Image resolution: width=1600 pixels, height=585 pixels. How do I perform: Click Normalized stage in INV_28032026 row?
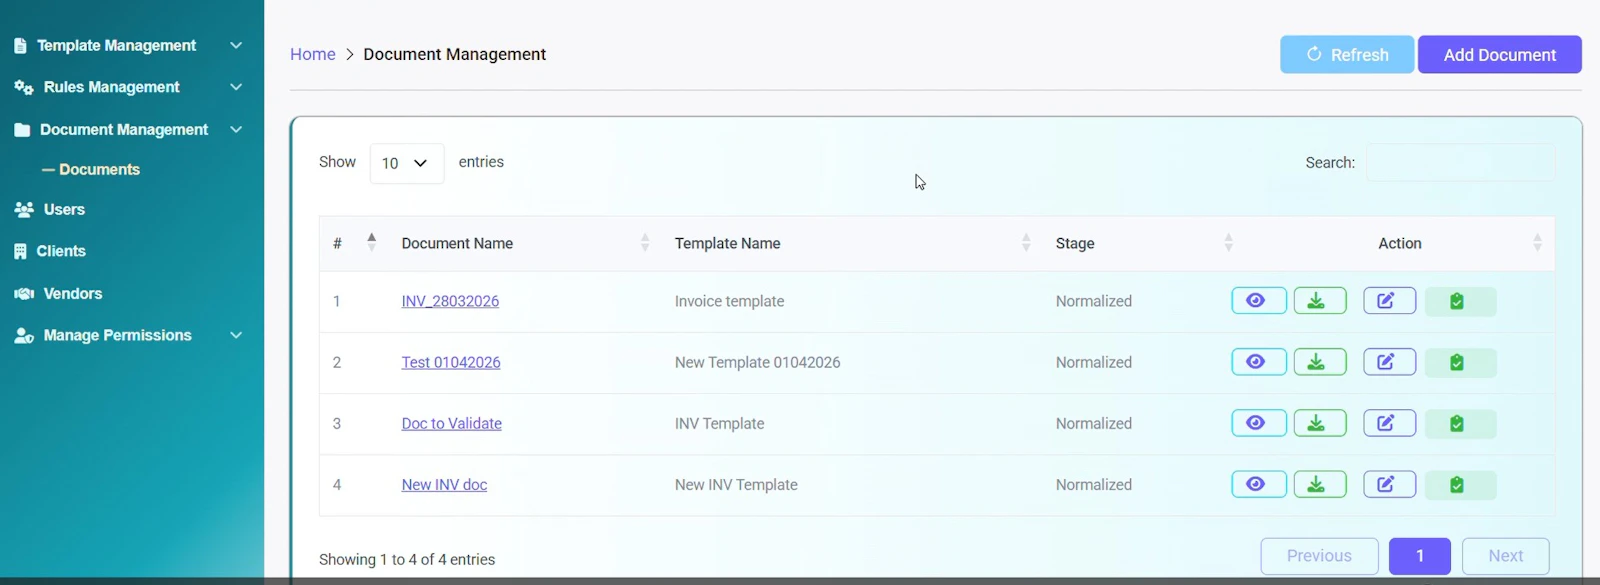pos(1094,301)
